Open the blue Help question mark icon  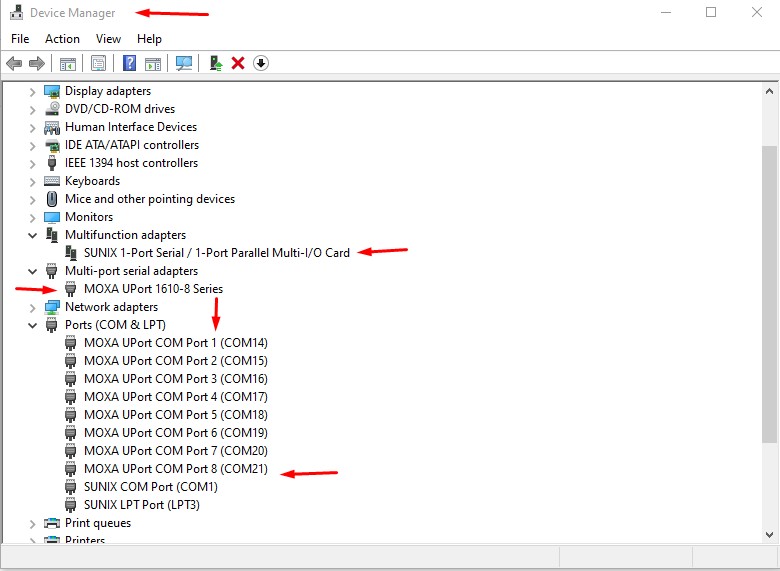tap(129, 63)
